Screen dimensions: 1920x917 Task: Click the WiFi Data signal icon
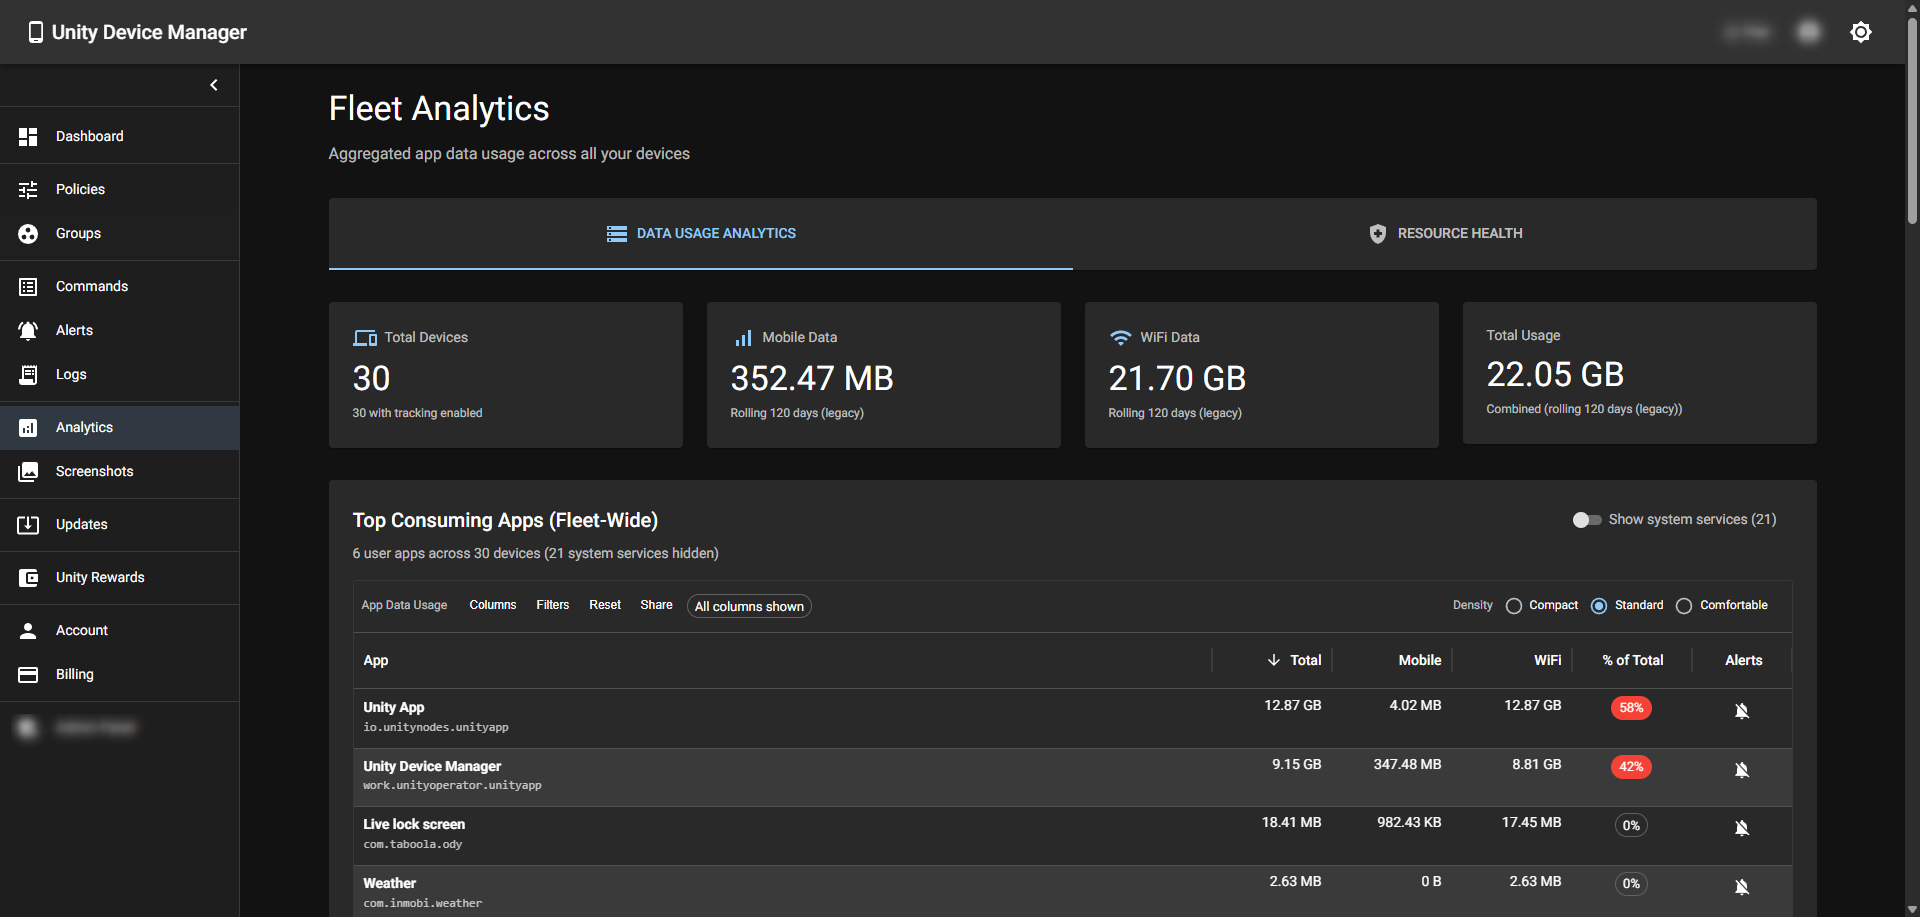1121,338
